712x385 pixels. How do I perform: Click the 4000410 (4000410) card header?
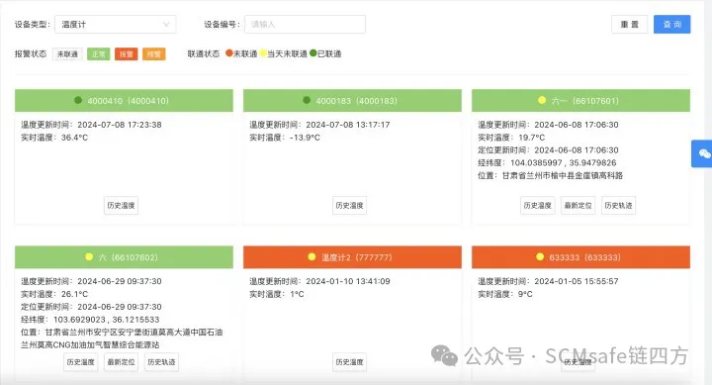click(124, 100)
